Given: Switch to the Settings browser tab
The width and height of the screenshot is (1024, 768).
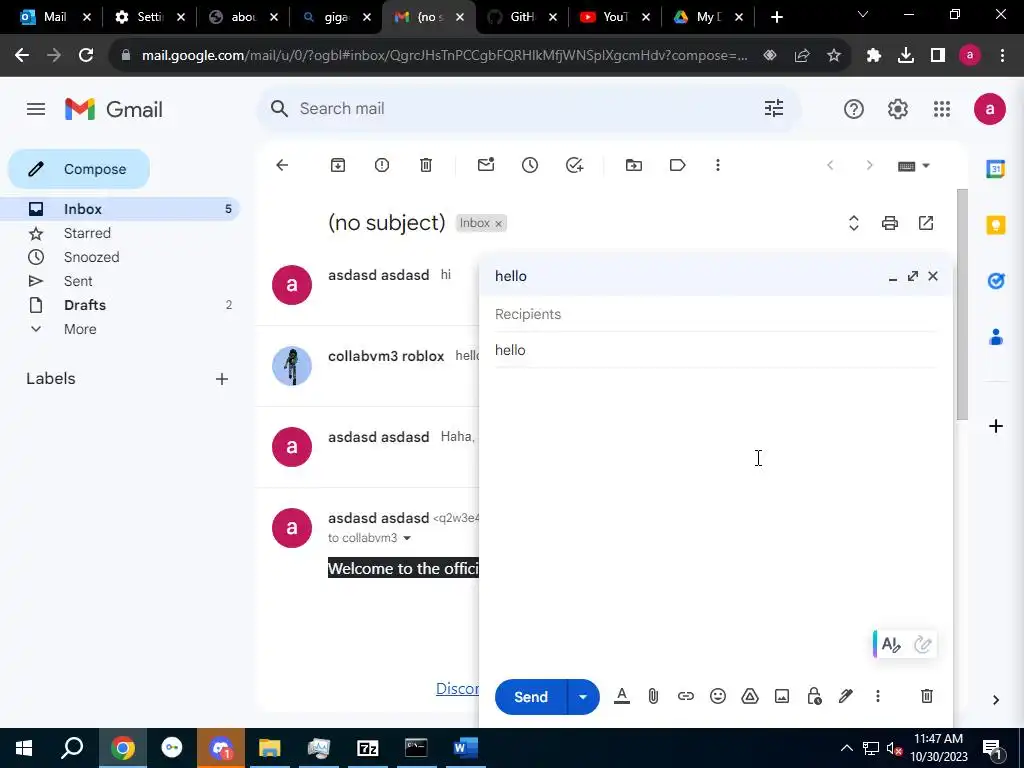Looking at the screenshot, I should point(150,17).
